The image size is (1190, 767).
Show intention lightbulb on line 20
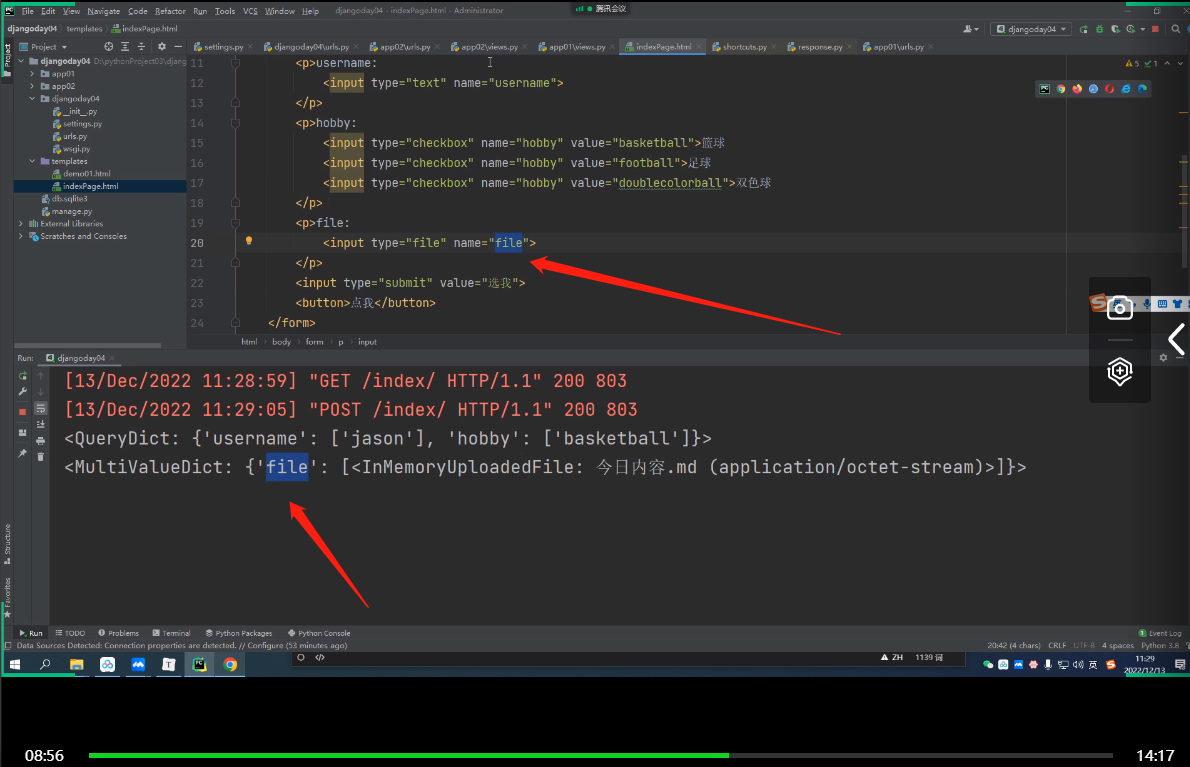[248, 241]
